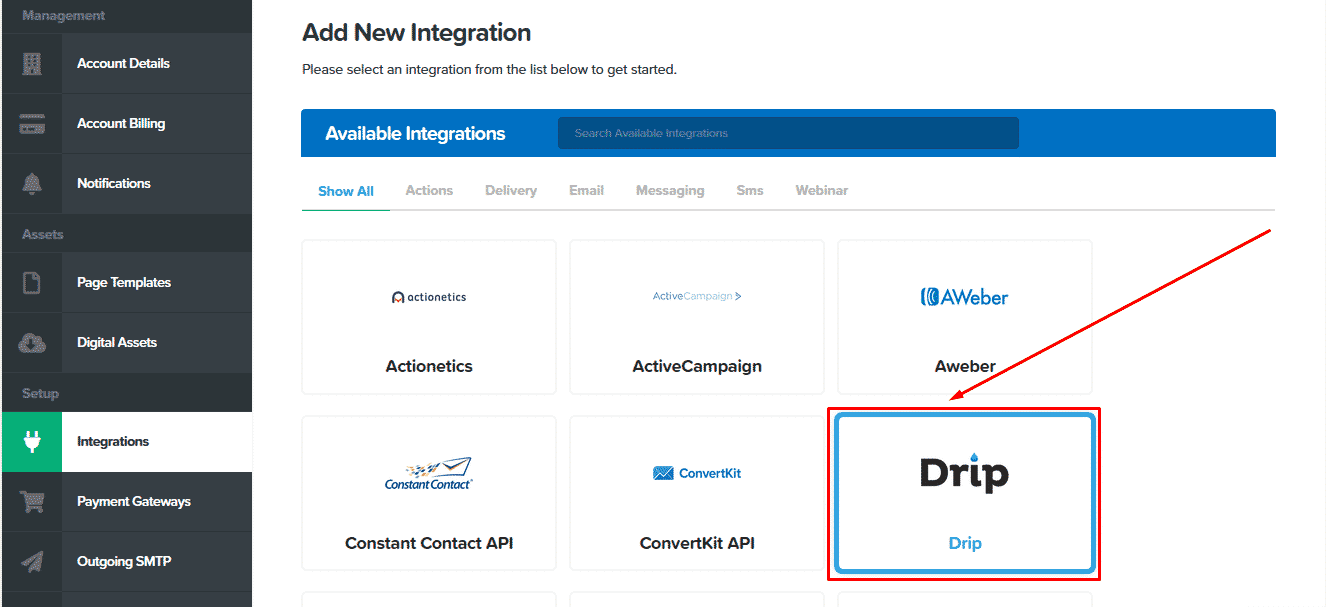
Task: Choose the Drip integration label
Action: pos(965,544)
